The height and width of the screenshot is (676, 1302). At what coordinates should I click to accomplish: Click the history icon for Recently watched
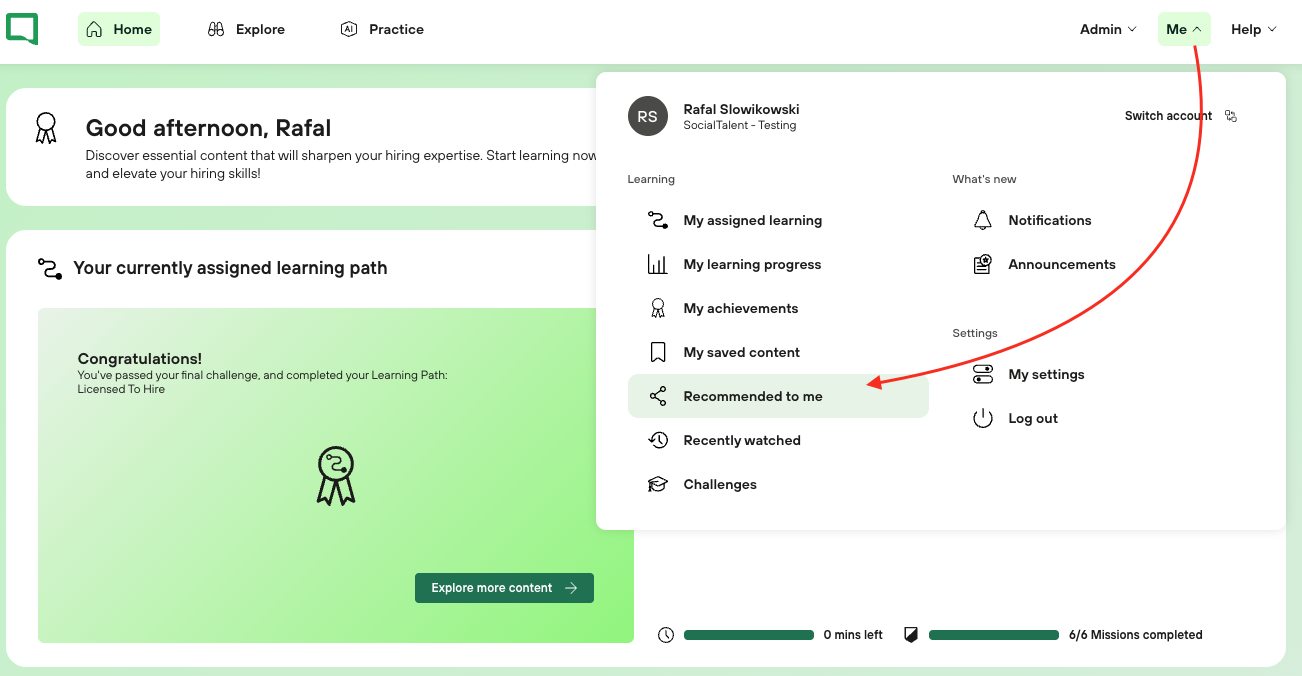(657, 440)
